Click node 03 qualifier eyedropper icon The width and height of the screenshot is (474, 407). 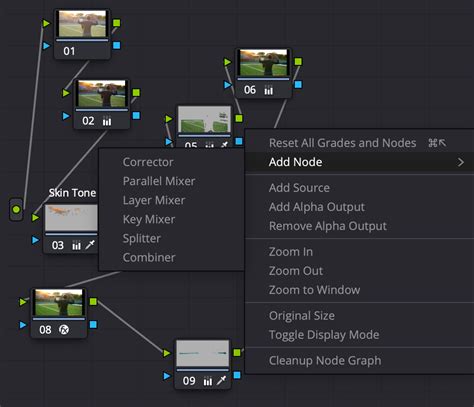point(90,245)
